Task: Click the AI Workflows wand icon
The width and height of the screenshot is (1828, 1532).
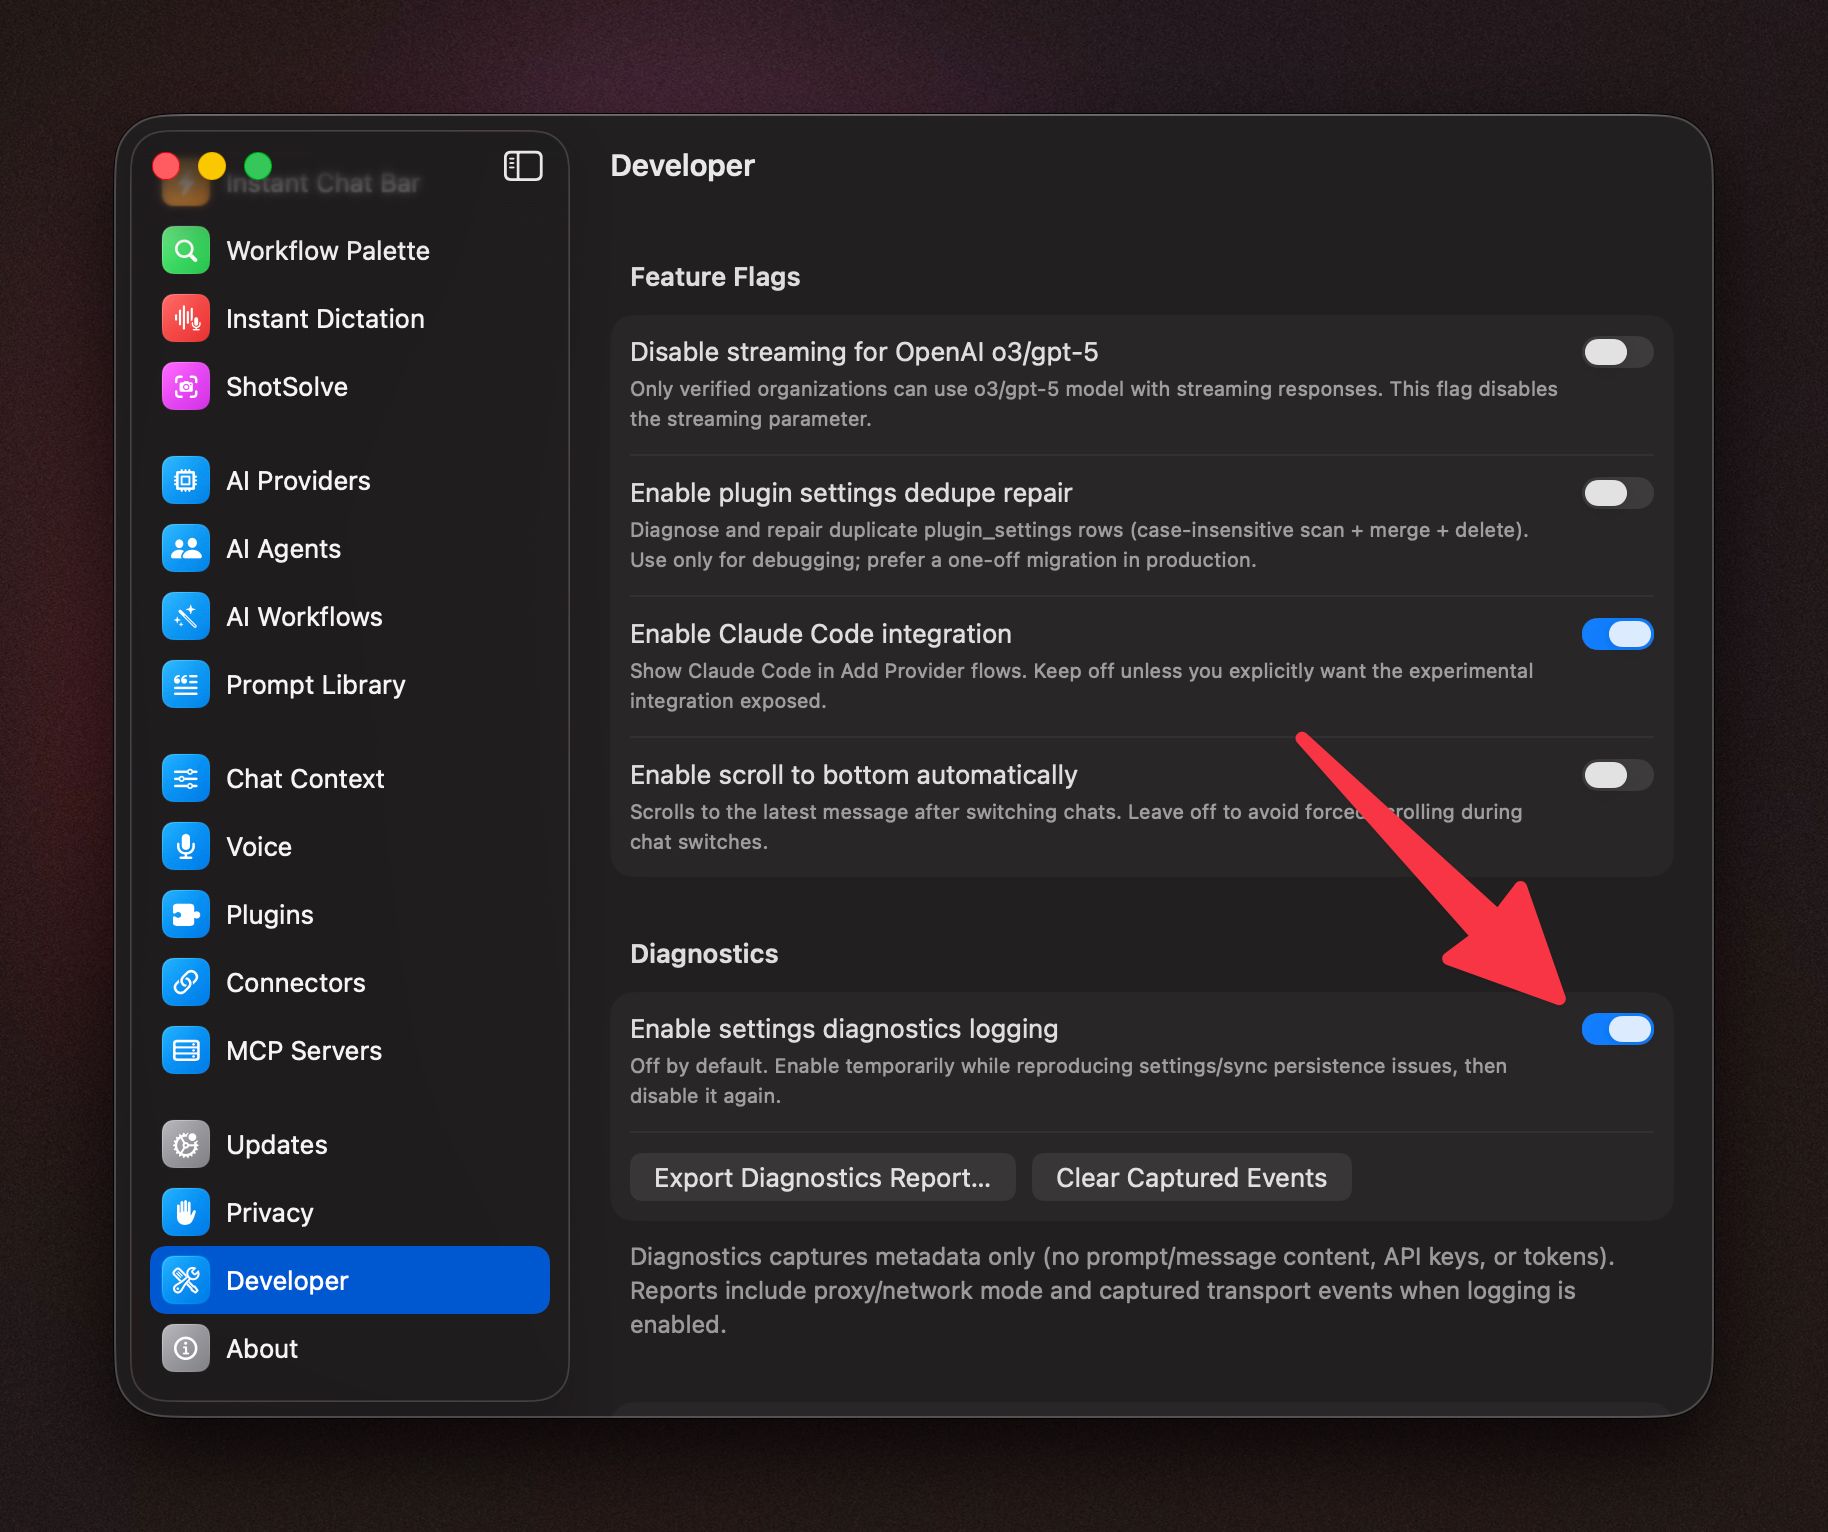Action: point(186,616)
